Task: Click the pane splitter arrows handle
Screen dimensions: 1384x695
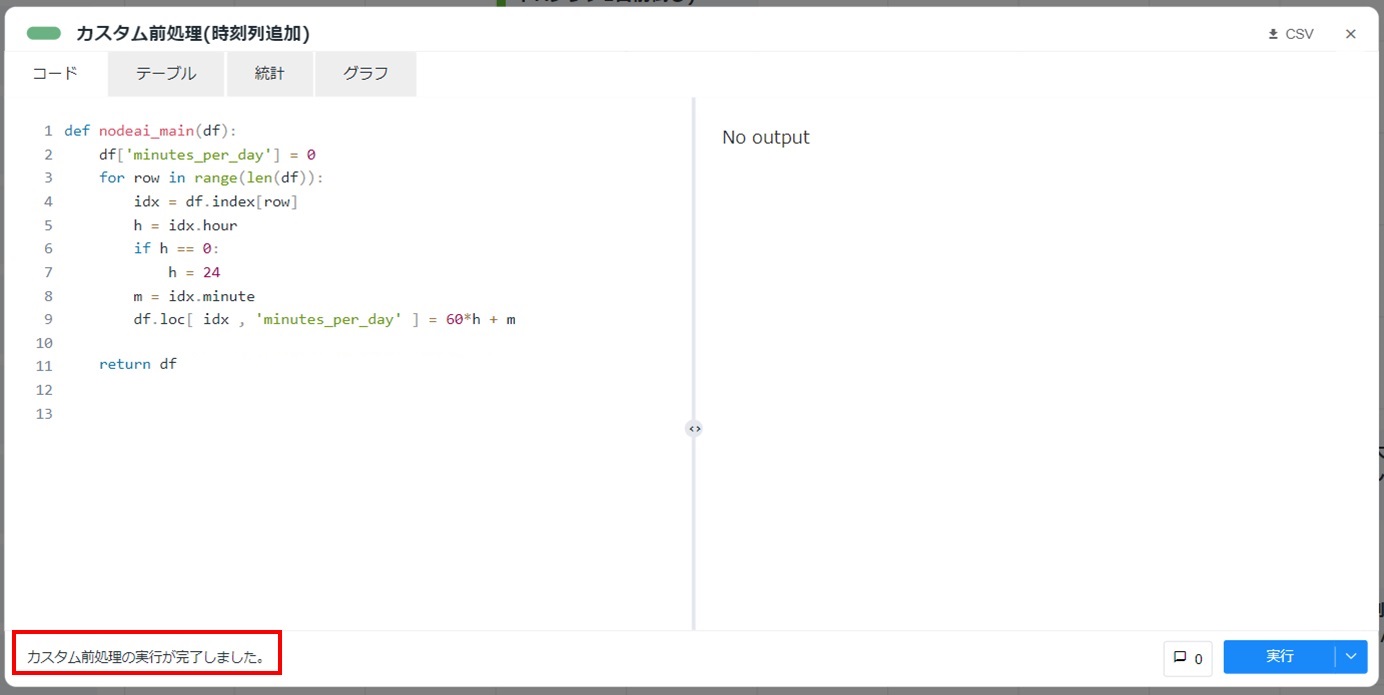Action: (x=694, y=428)
